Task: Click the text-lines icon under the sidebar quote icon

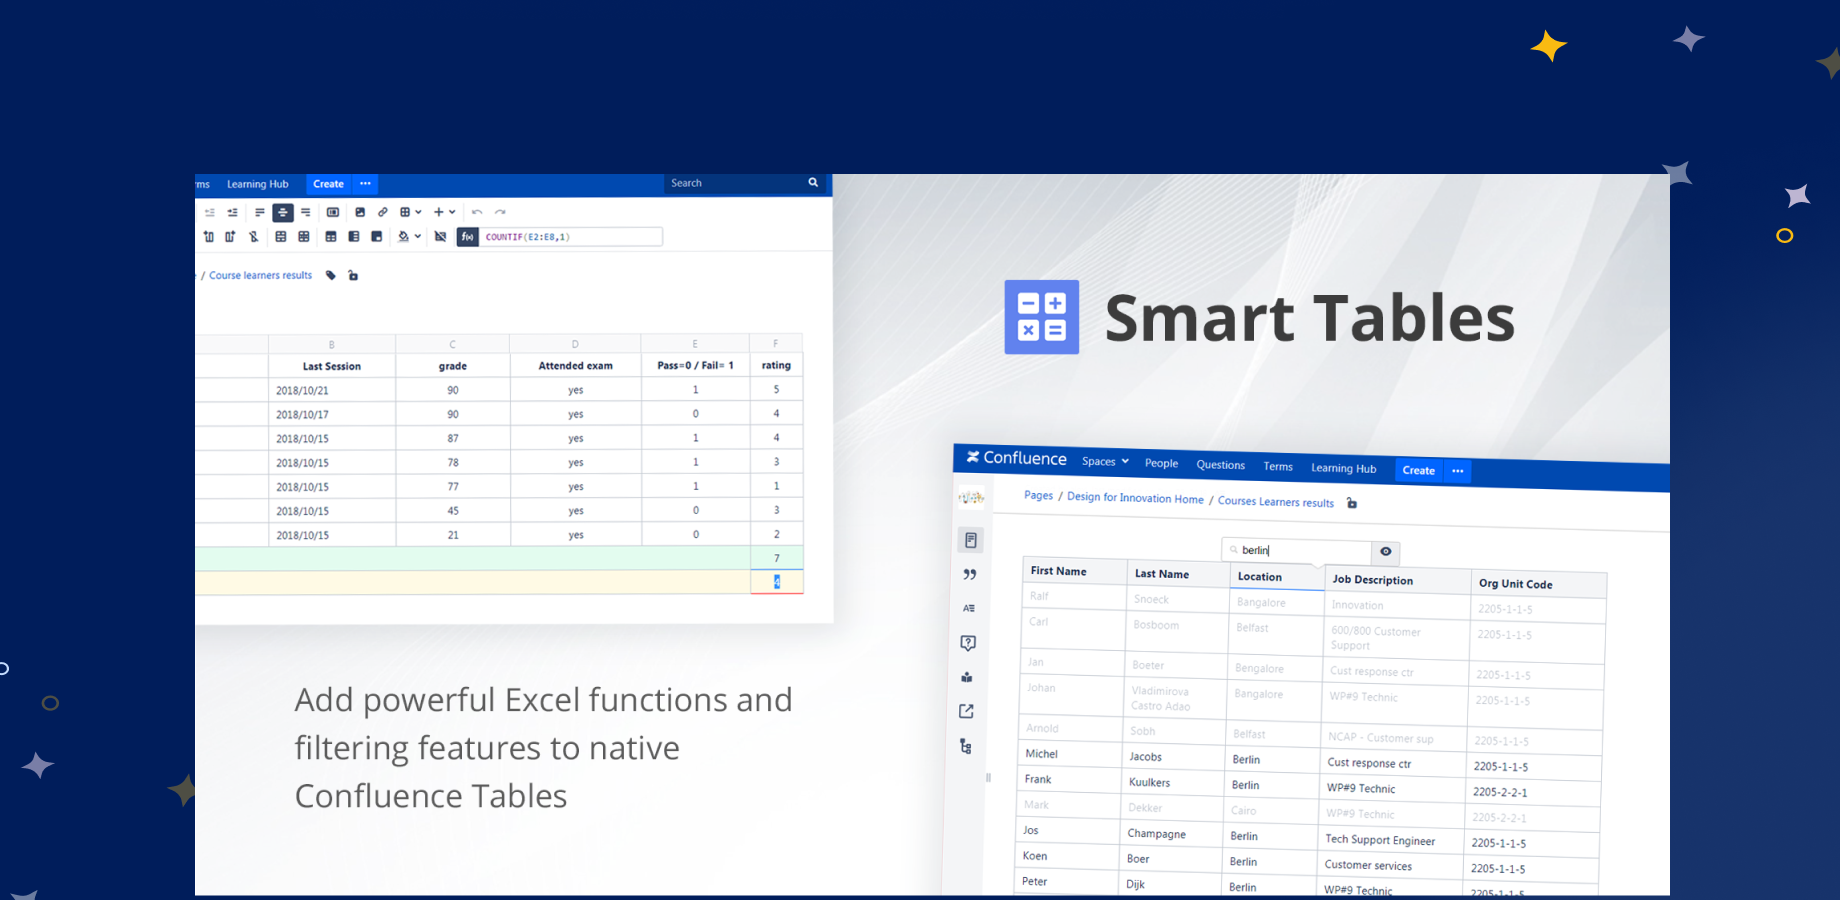Action: coord(968,608)
